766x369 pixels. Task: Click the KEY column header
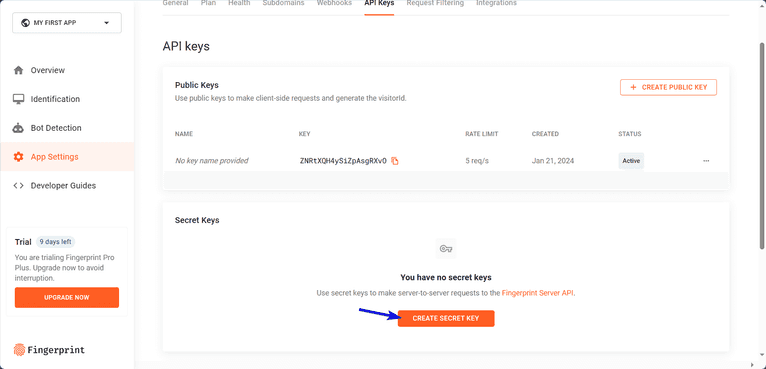304,134
